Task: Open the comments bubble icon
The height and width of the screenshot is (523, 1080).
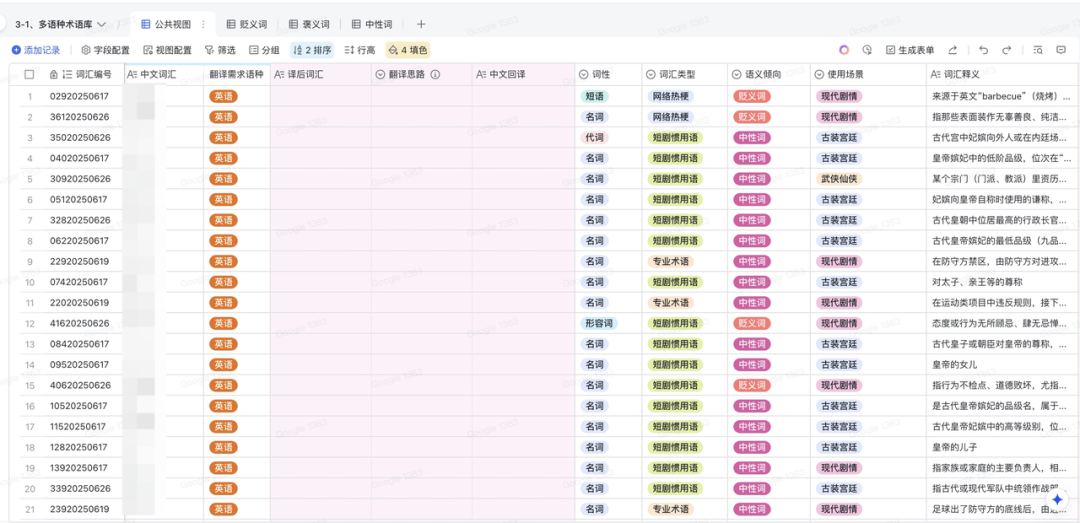Action: (x=1061, y=50)
